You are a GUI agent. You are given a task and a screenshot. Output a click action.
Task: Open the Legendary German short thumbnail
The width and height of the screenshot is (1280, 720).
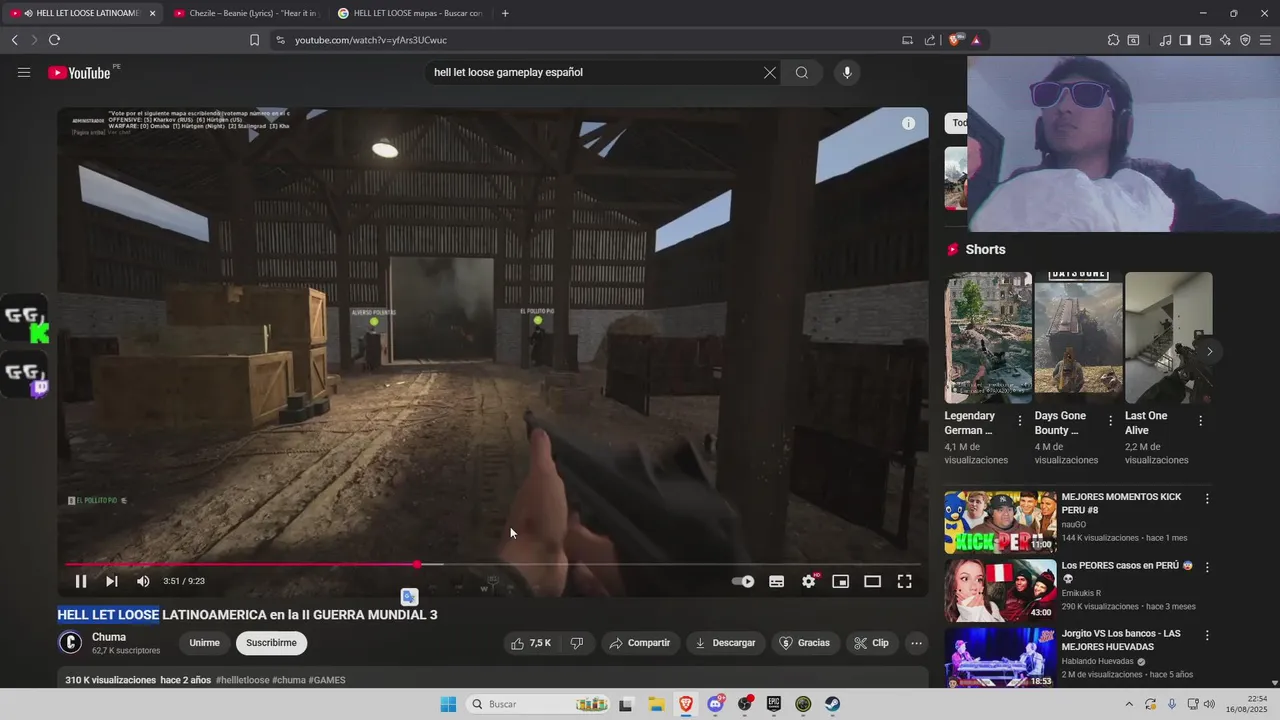pos(988,338)
